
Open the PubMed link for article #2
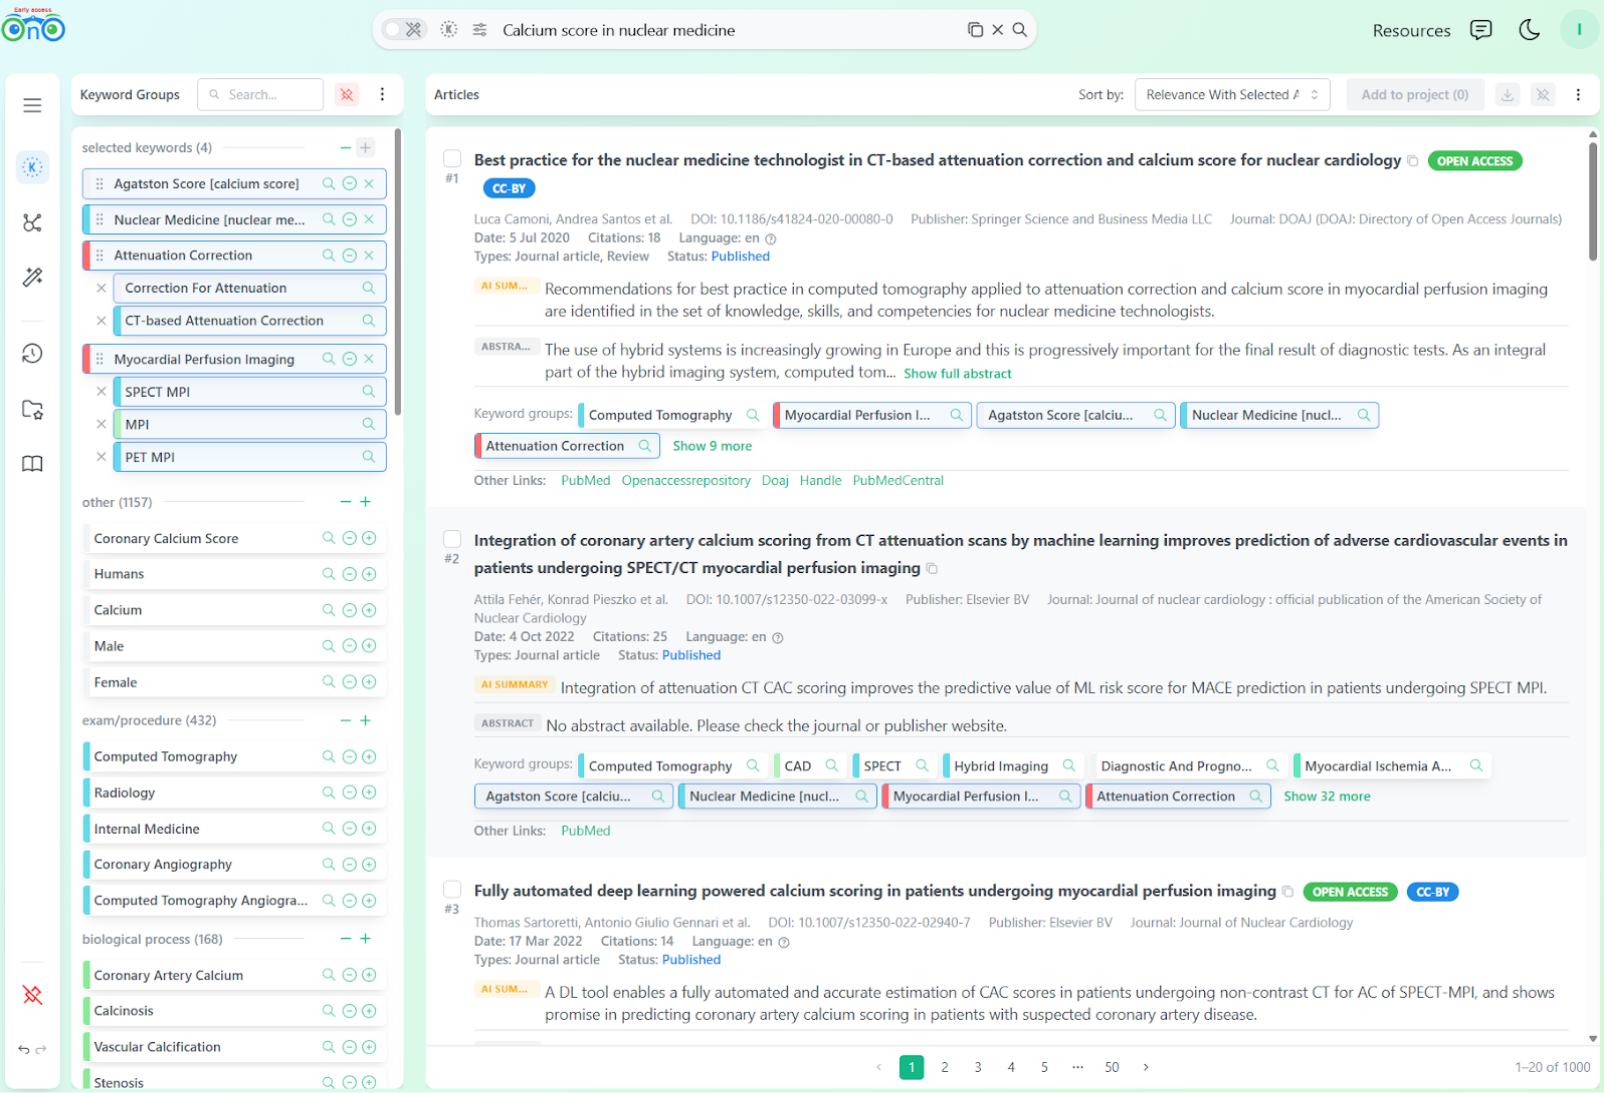pyautogui.click(x=585, y=831)
